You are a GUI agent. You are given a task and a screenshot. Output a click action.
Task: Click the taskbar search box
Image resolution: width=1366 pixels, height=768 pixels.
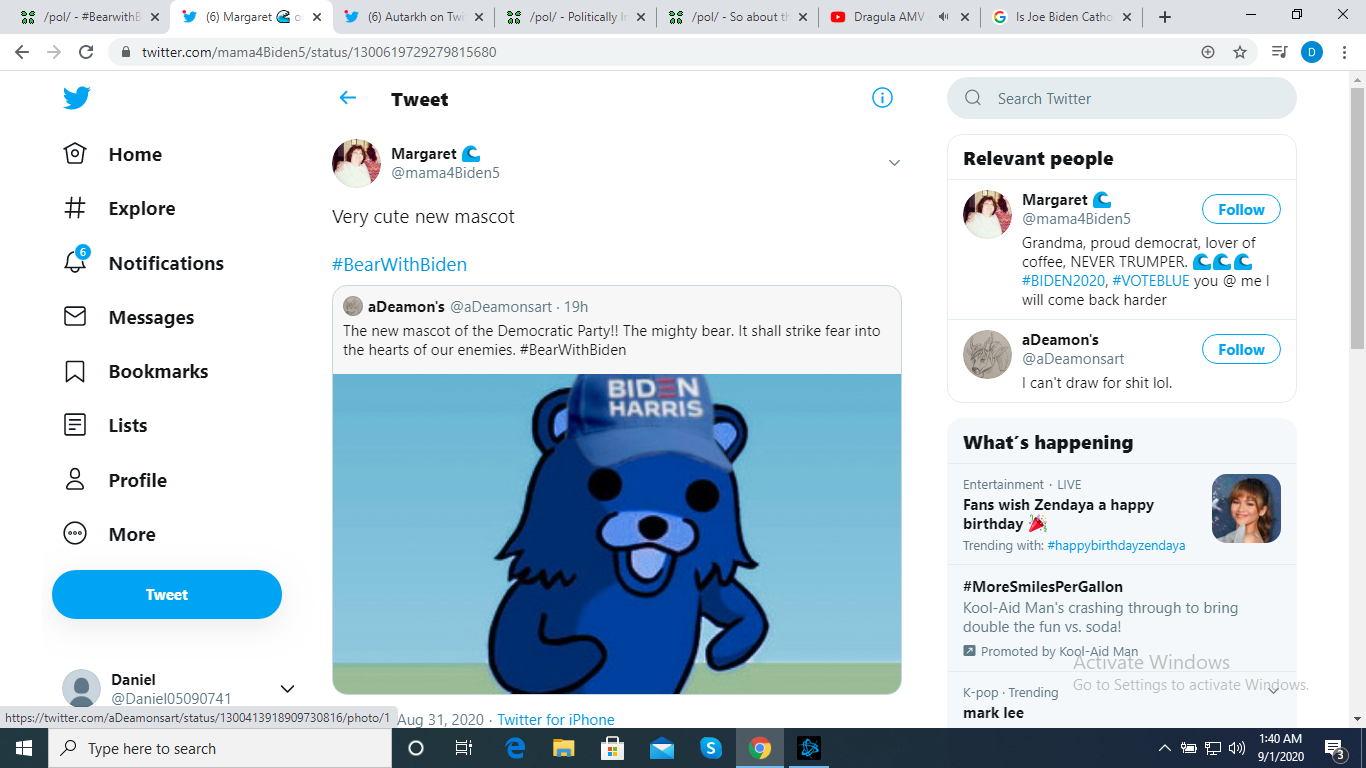(x=220, y=748)
